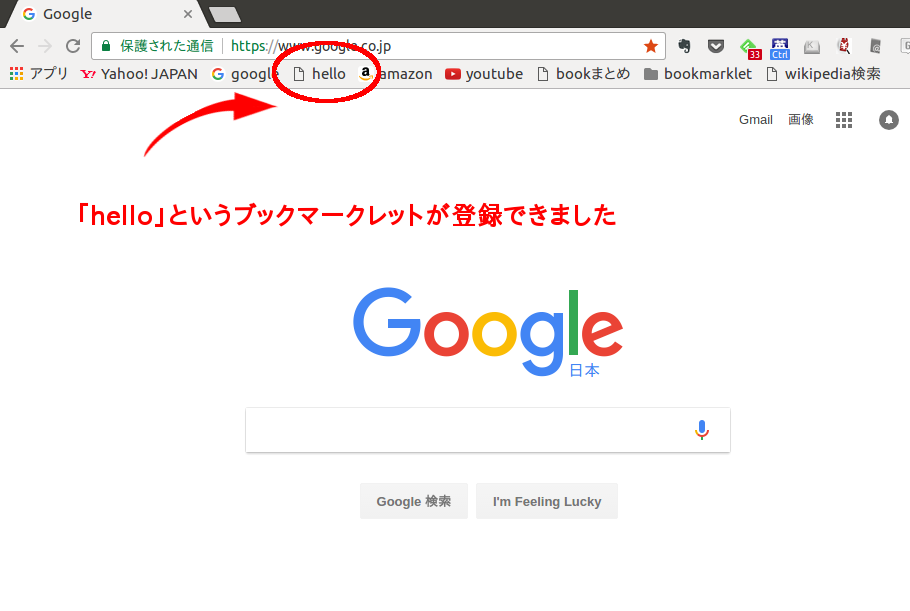910x611 pixels.
Task: Open a new browser tab
Action: click(225, 15)
